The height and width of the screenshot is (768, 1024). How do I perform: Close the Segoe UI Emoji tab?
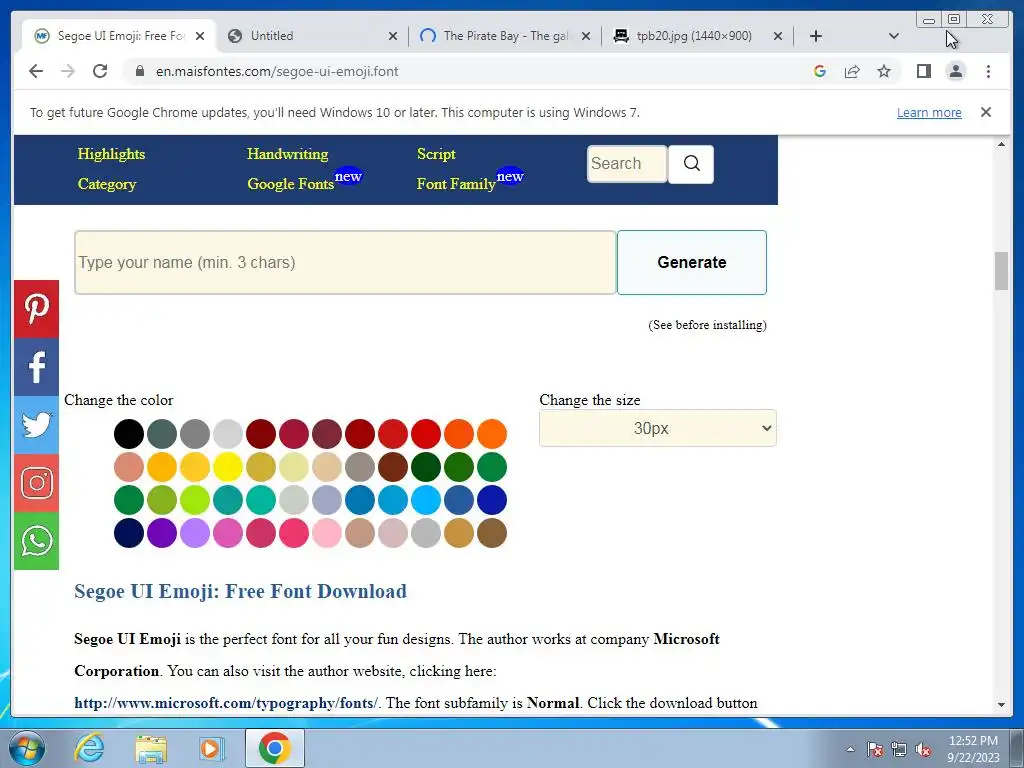(x=200, y=36)
